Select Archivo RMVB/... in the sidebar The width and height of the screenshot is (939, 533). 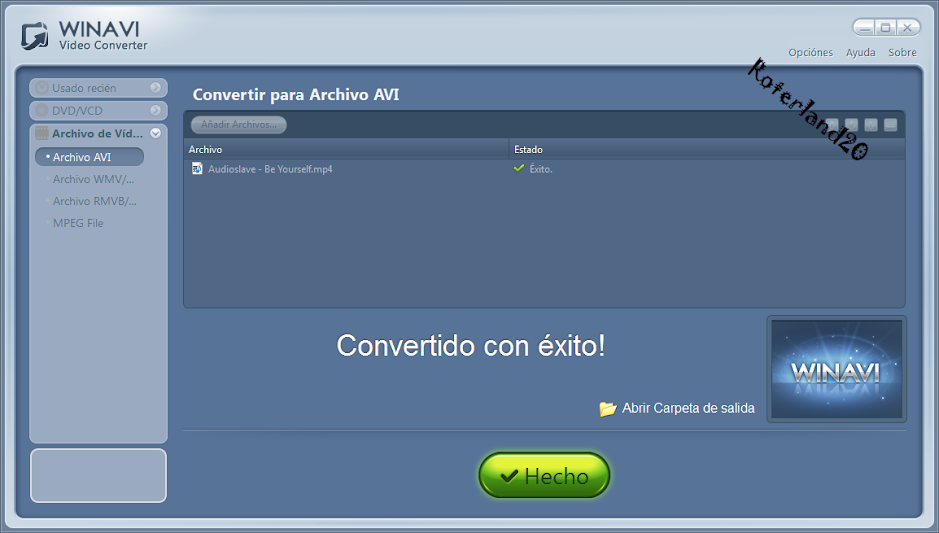(94, 201)
